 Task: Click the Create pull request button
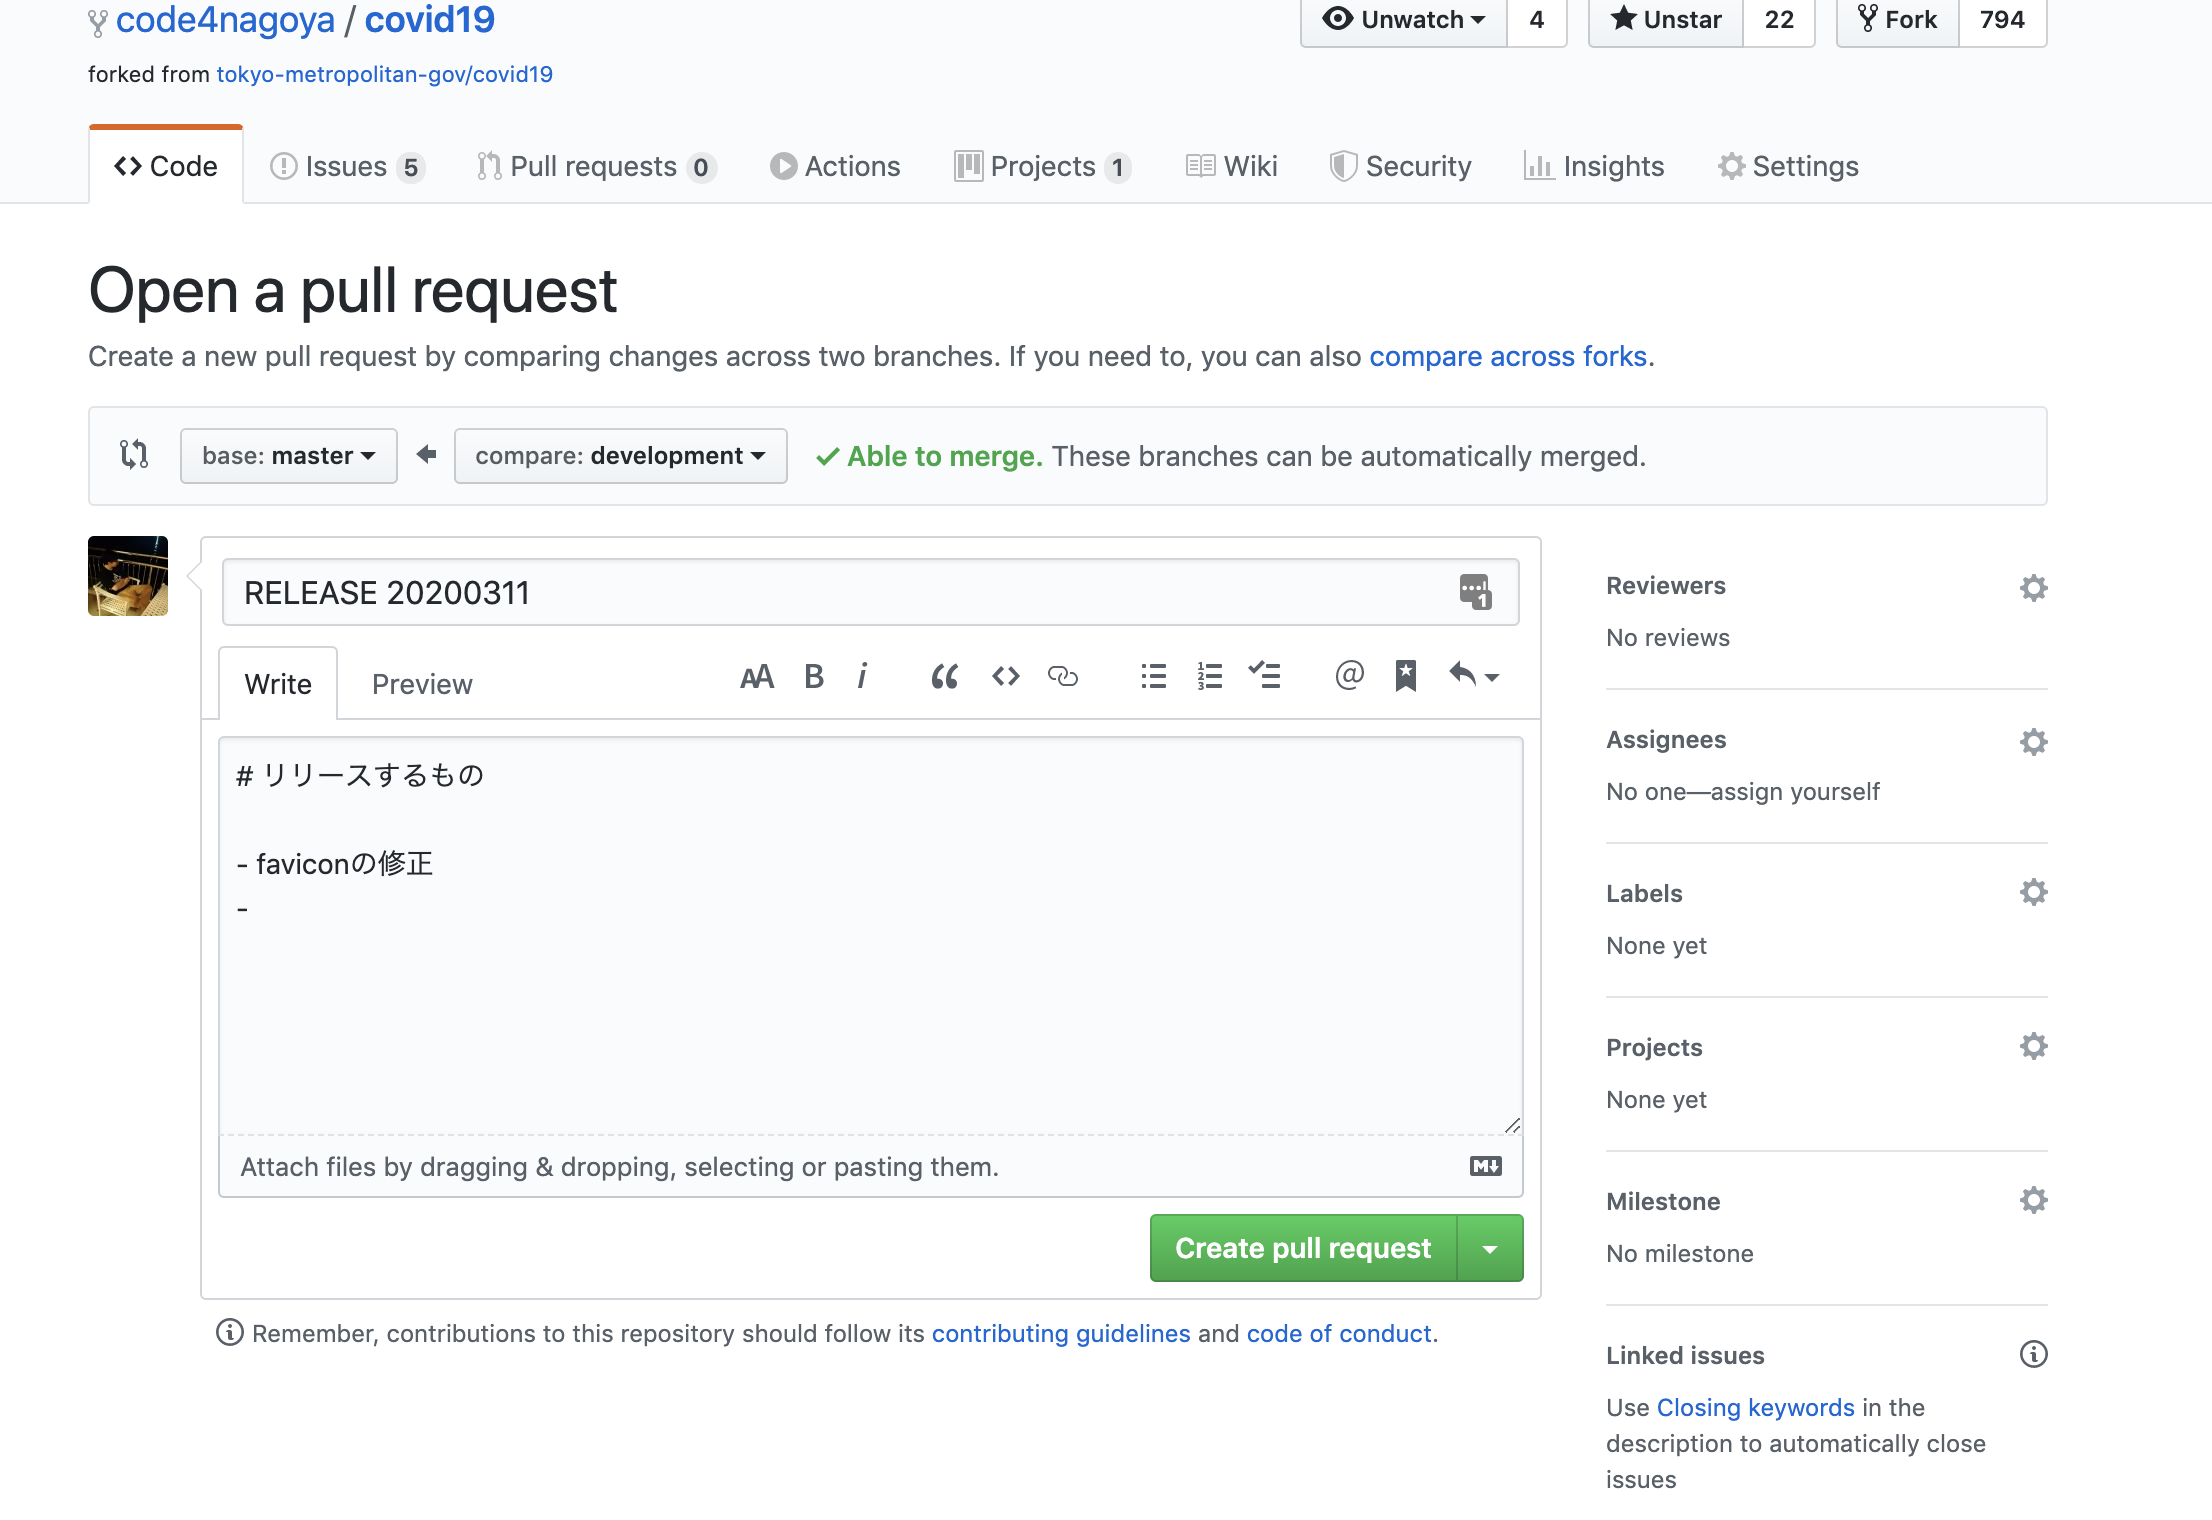click(x=1302, y=1249)
